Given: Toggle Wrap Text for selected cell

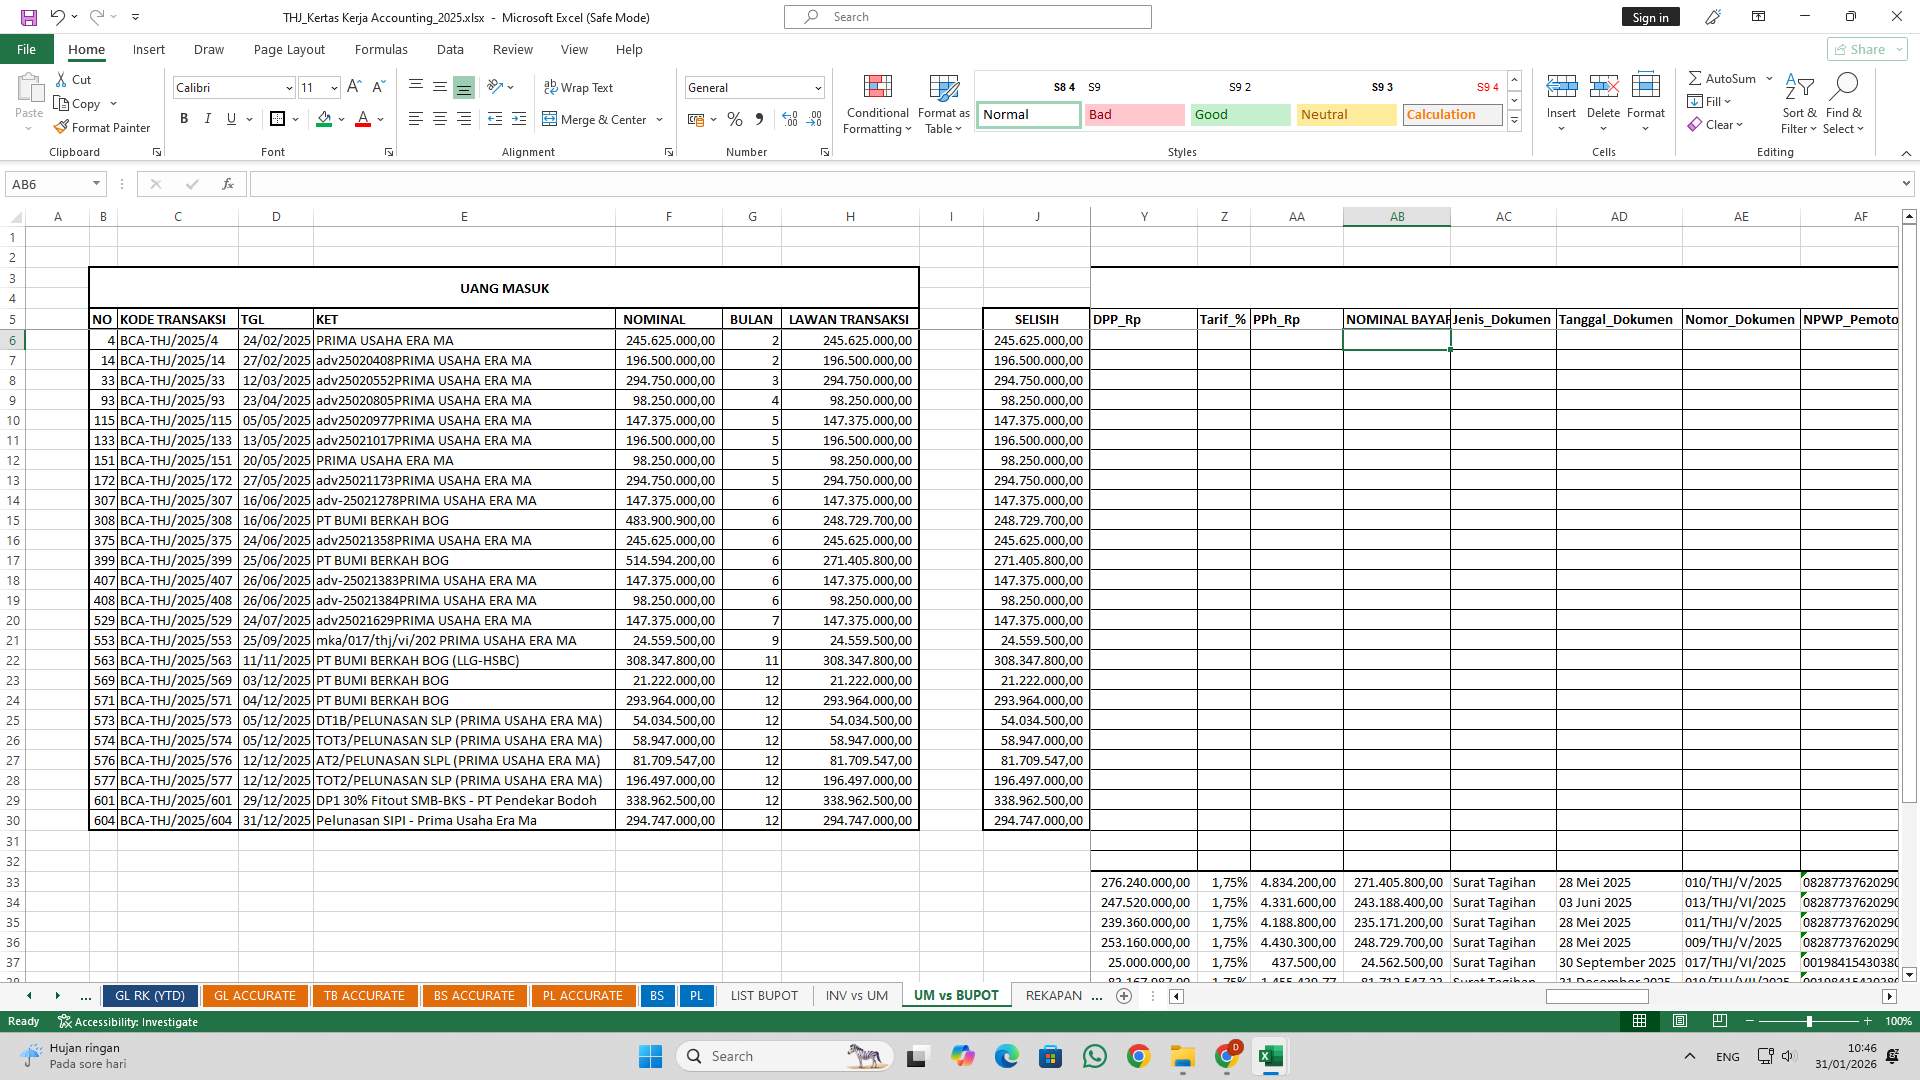Looking at the screenshot, I should [578, 88].
